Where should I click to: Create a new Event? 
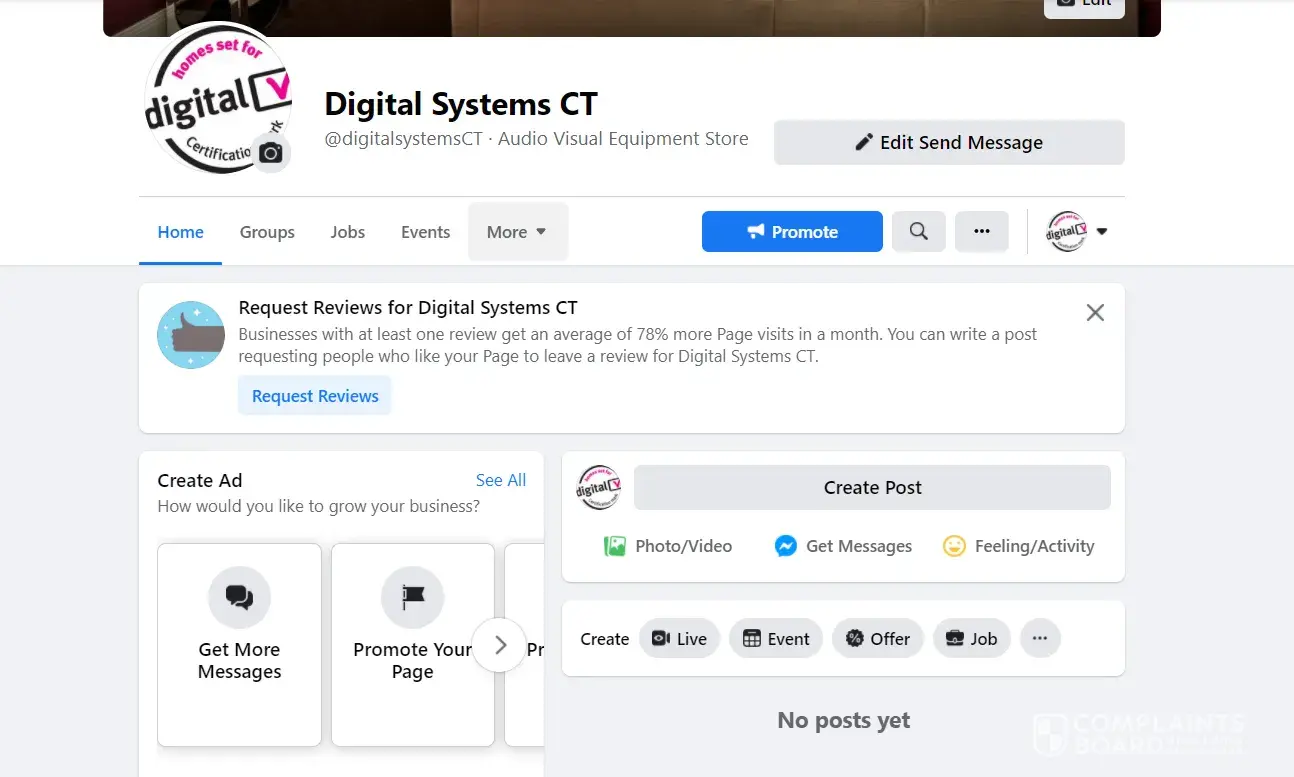(x=775, y=639)
